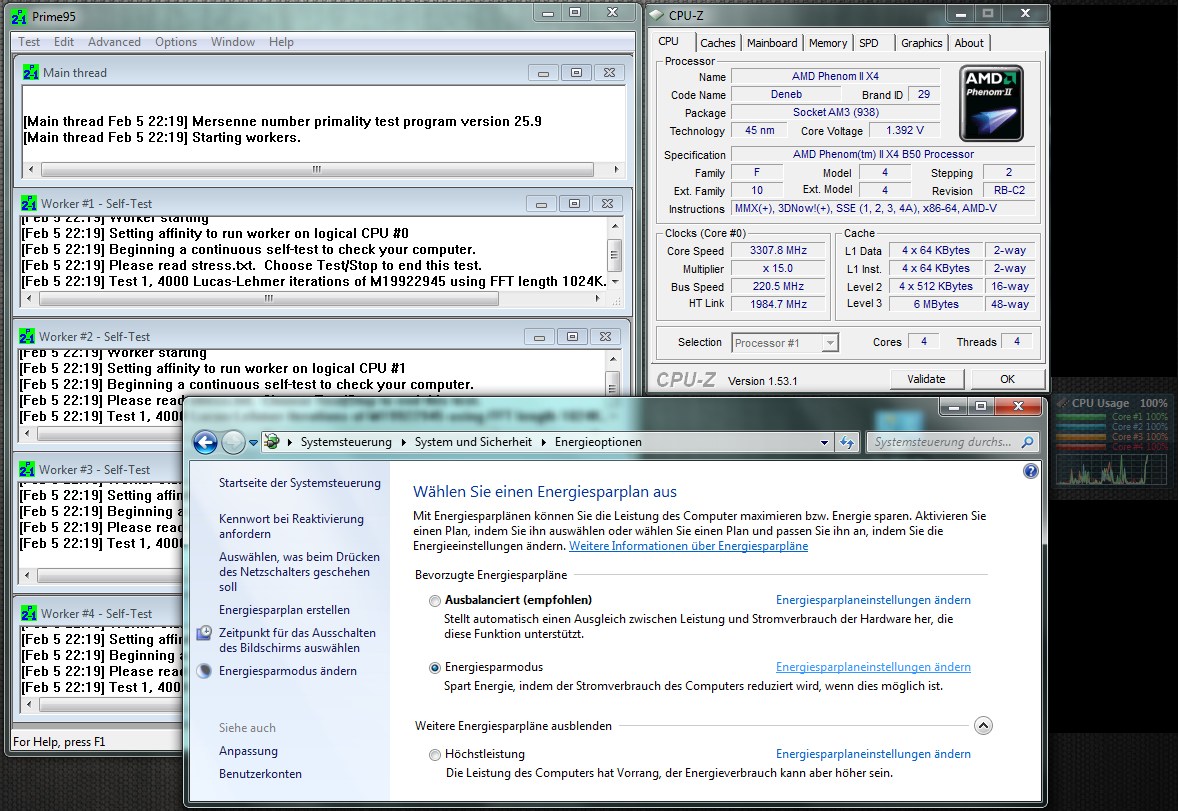The height and width of the screenshot is (811, 1178).
Task: Click the Worker #3 window icon
Action: tap(27, 470)
